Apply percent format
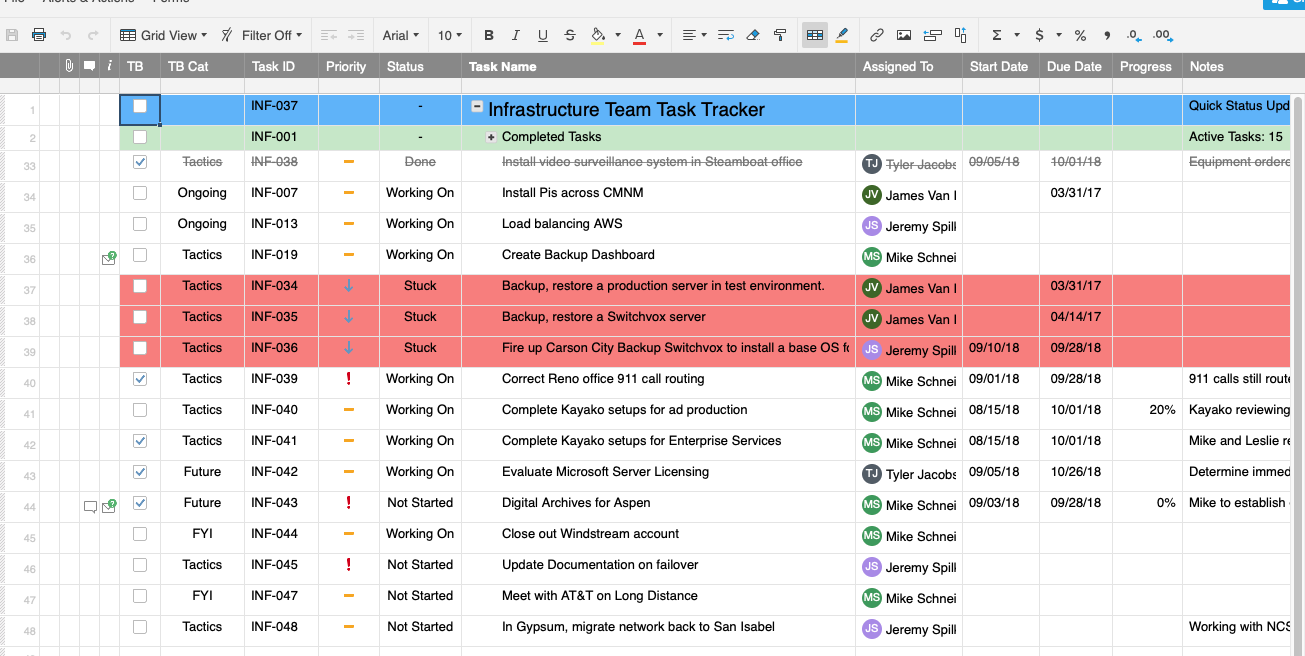1305x656 pixels. point(1080,35)
